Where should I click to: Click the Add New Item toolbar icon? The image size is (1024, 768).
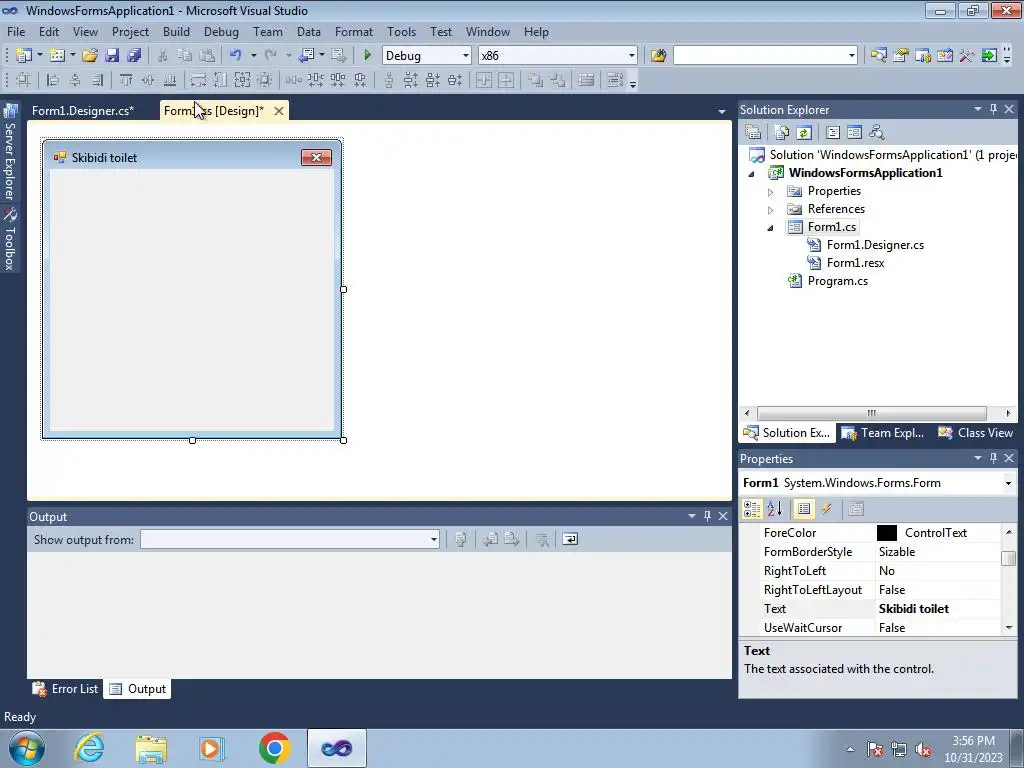pos(57,56)
